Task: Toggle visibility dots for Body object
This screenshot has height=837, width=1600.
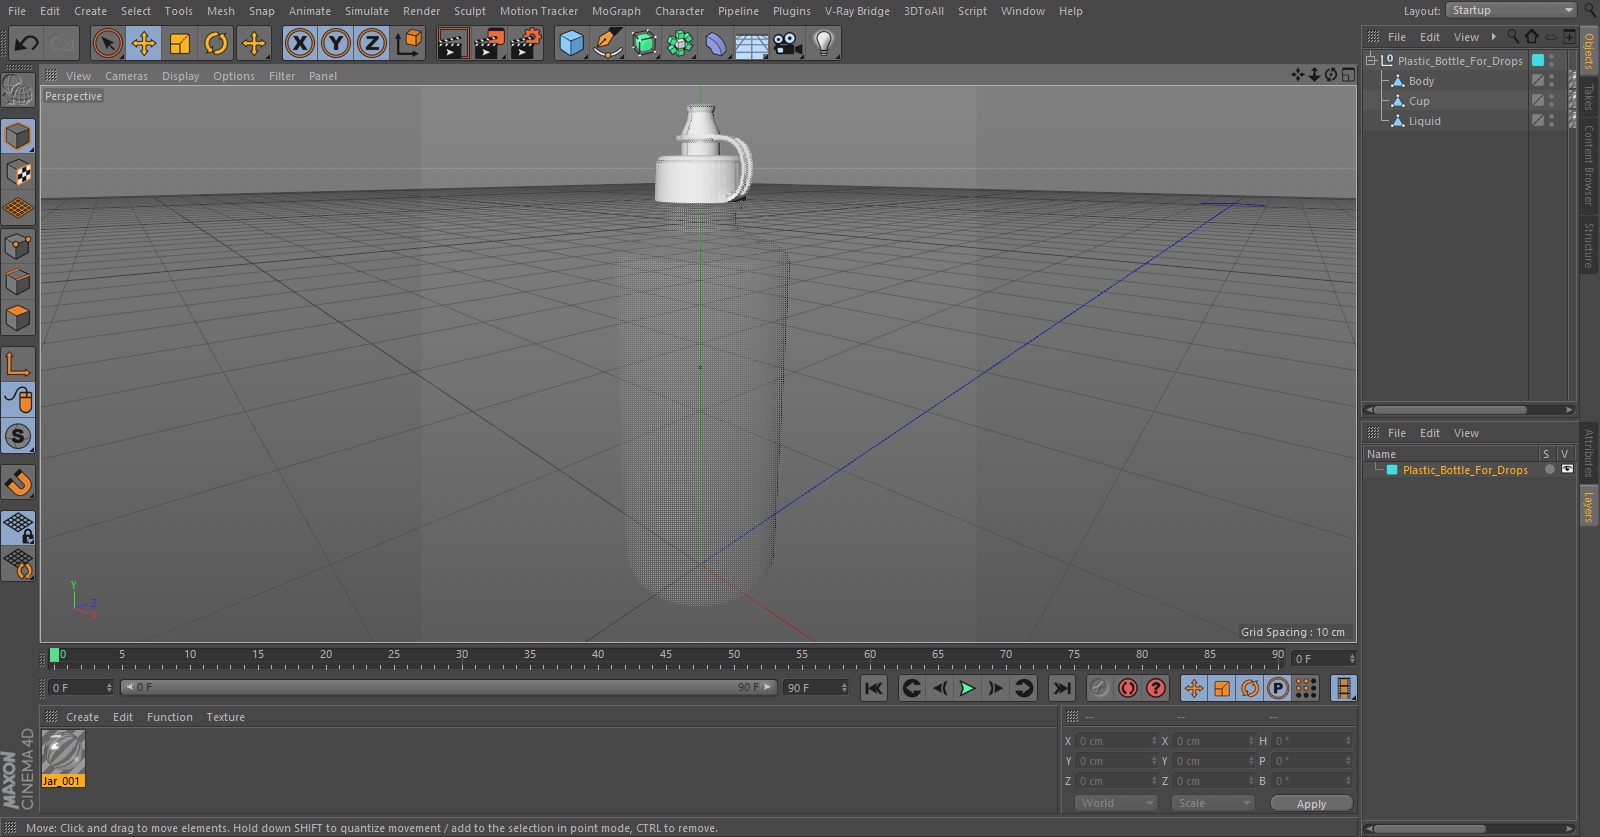Action: tap(1551, 81)
